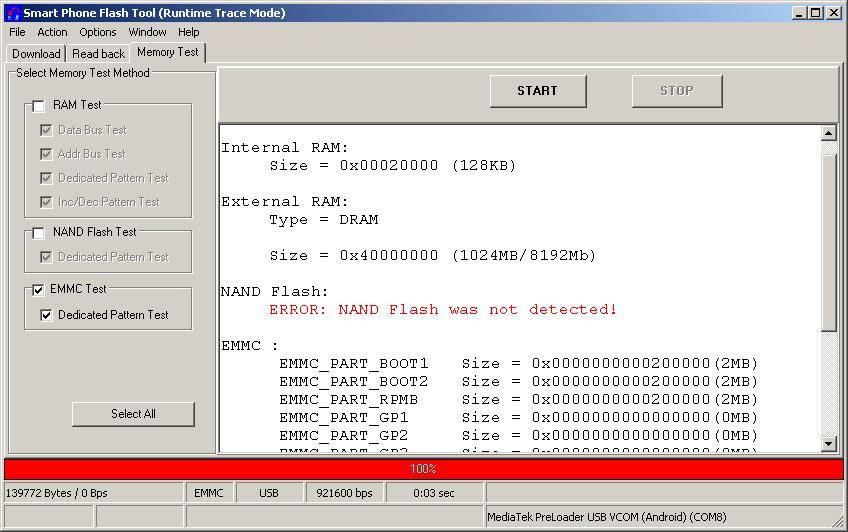Click the 0x00020000 (128KB) size line

coord(393,166)
